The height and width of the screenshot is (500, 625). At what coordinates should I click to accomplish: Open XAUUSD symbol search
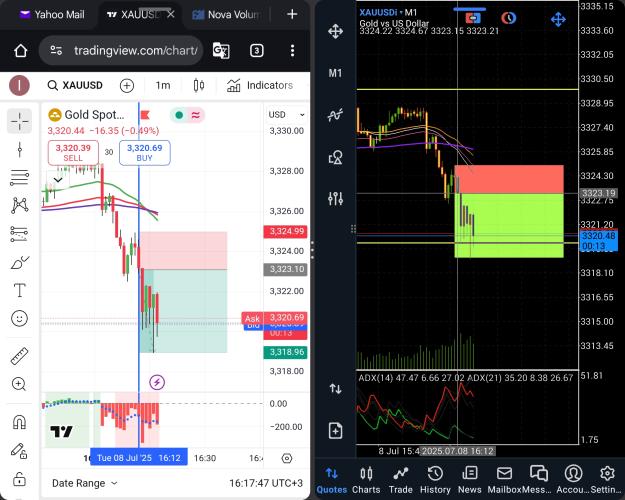(75, 85)
